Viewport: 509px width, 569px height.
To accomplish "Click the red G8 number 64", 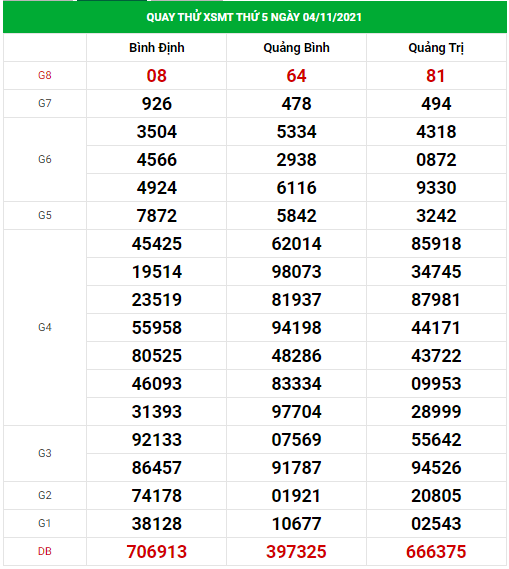I will (x=296, y=76).
